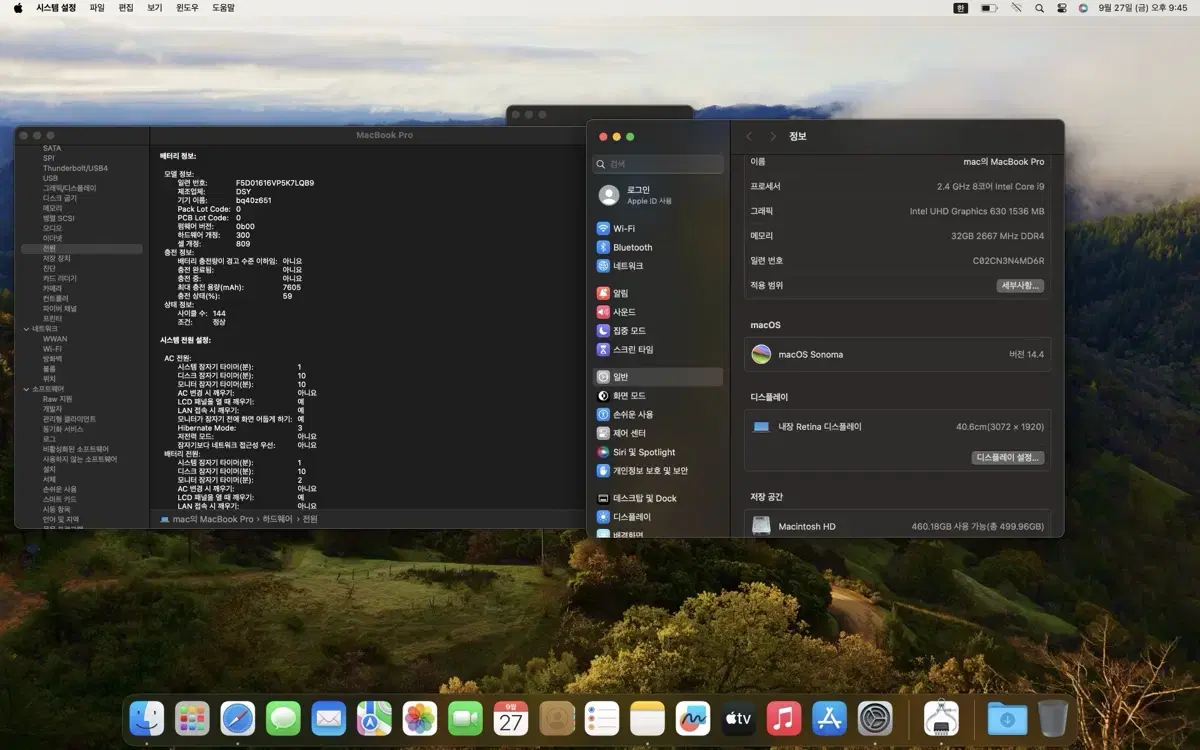Open 집중 모드 (Focus) settings
This screenshot has height=750, width=1200.
pyautogui.click(x=659, y=331)
